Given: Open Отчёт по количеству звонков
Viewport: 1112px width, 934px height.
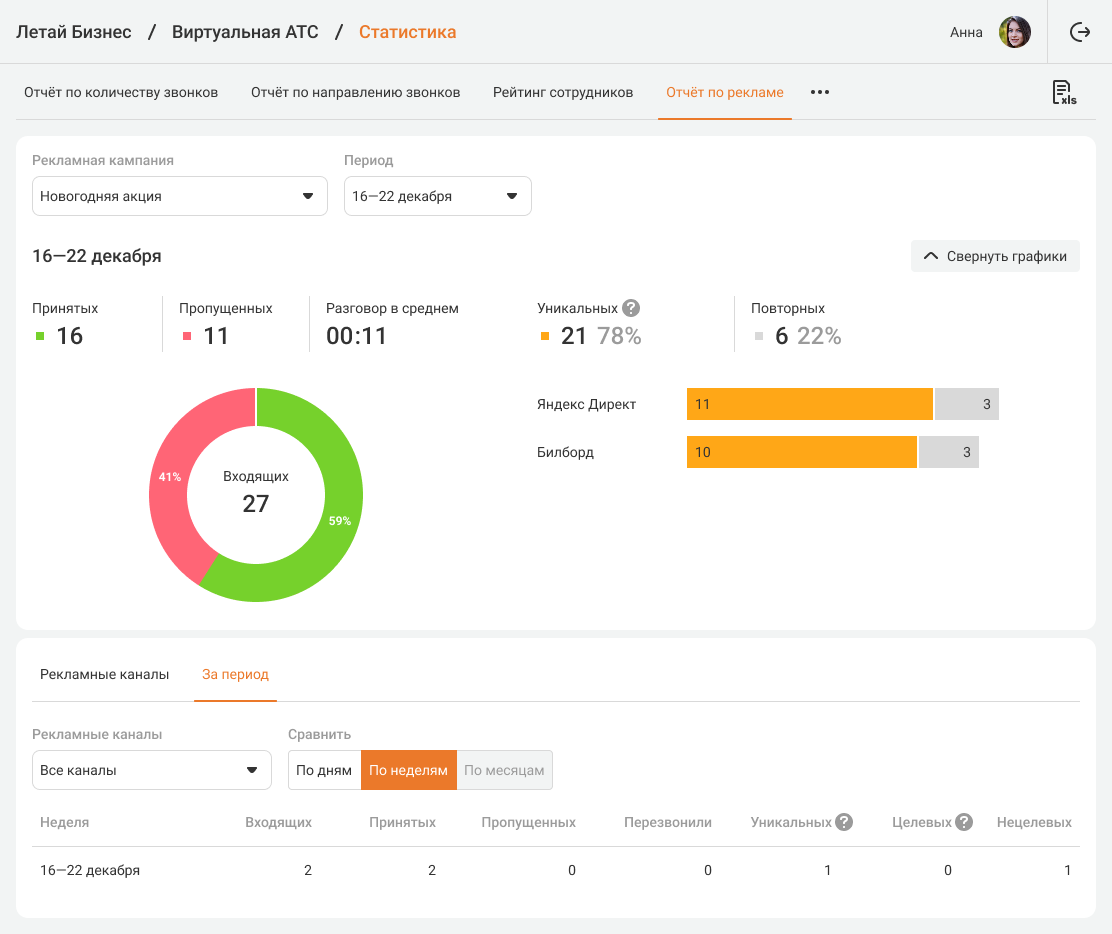Looking at the screenshot, I should point(121,92).
